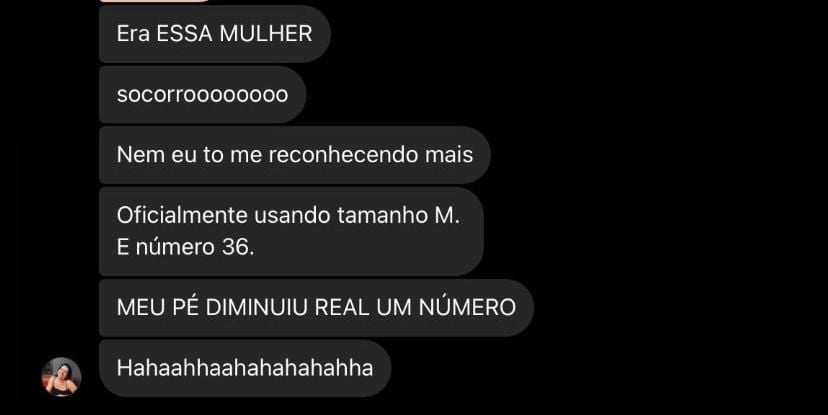Image resolution: width=828 pixels, height=415 pixels.
Task: Tap the 'Hahaahhaahahahahahha' message bubble
Action: point(245,368)
